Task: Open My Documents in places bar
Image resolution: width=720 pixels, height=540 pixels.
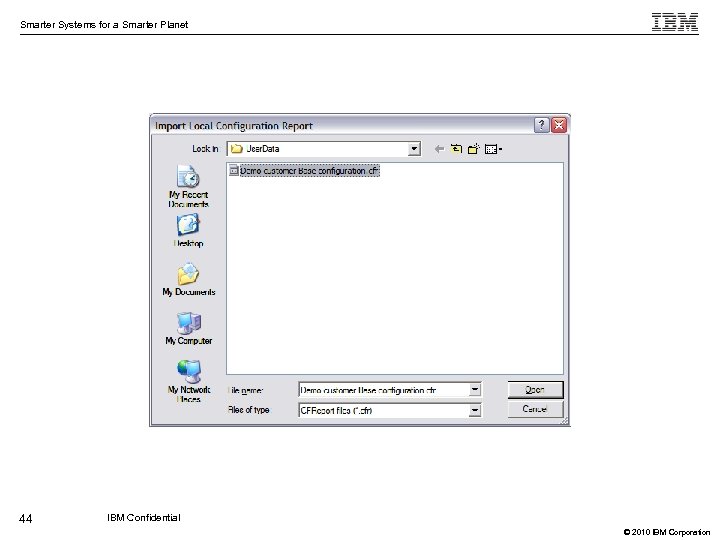Action: (x=188, y=279)
